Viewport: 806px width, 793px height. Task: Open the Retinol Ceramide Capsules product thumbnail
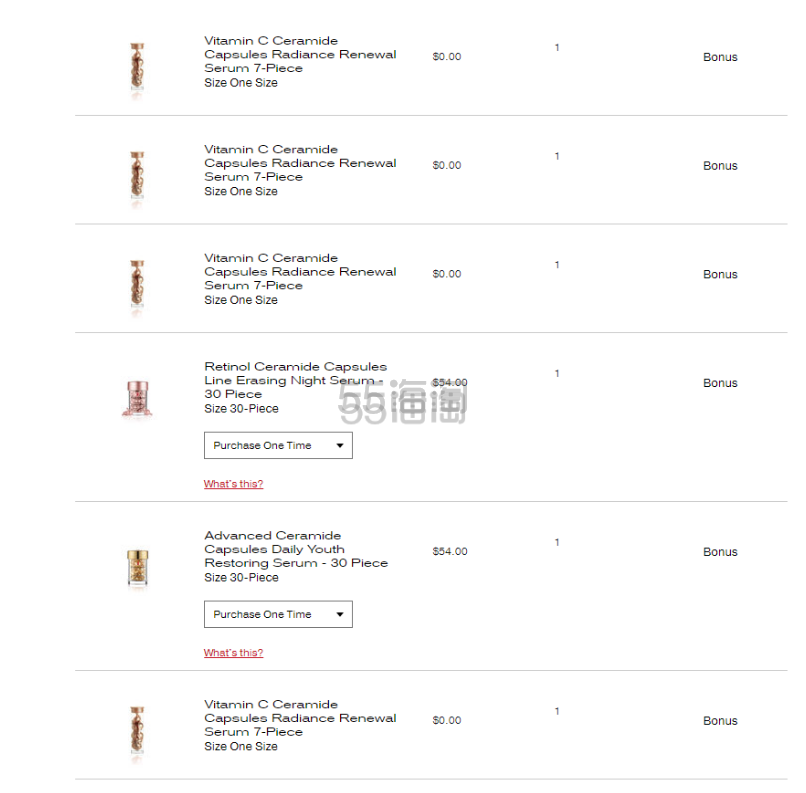137,398
